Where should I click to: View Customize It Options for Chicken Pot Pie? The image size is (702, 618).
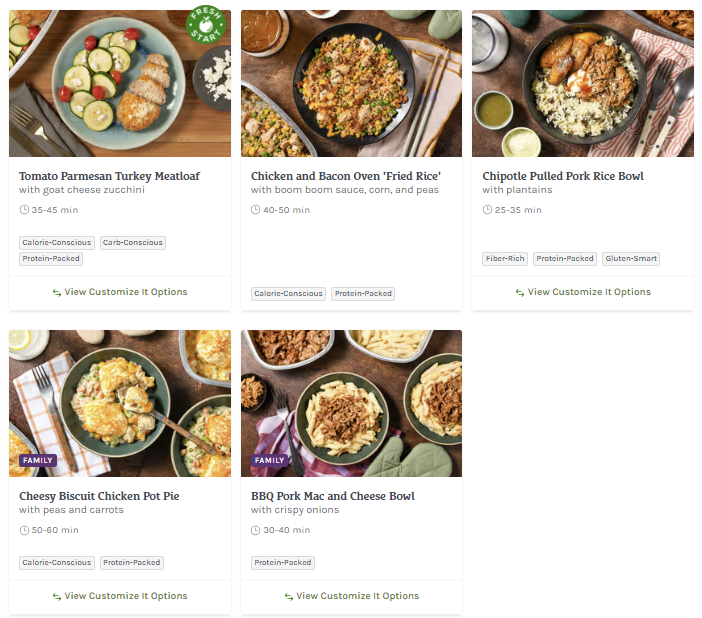click(120, 596)
